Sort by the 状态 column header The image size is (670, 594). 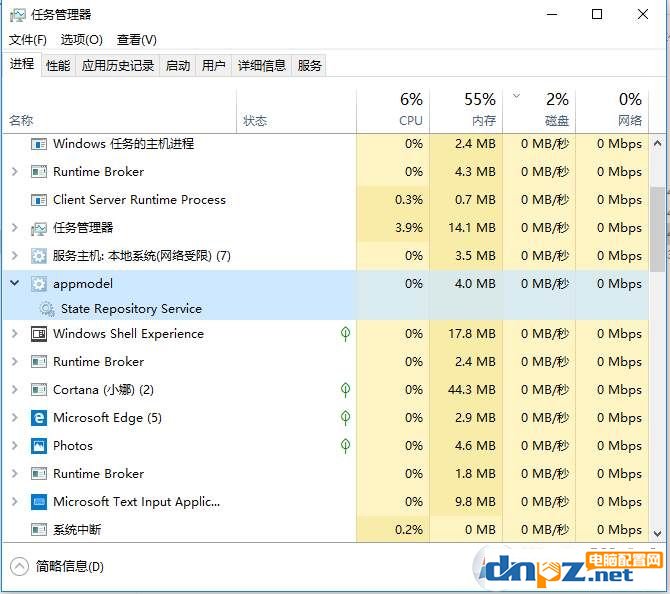click(296, 111)
